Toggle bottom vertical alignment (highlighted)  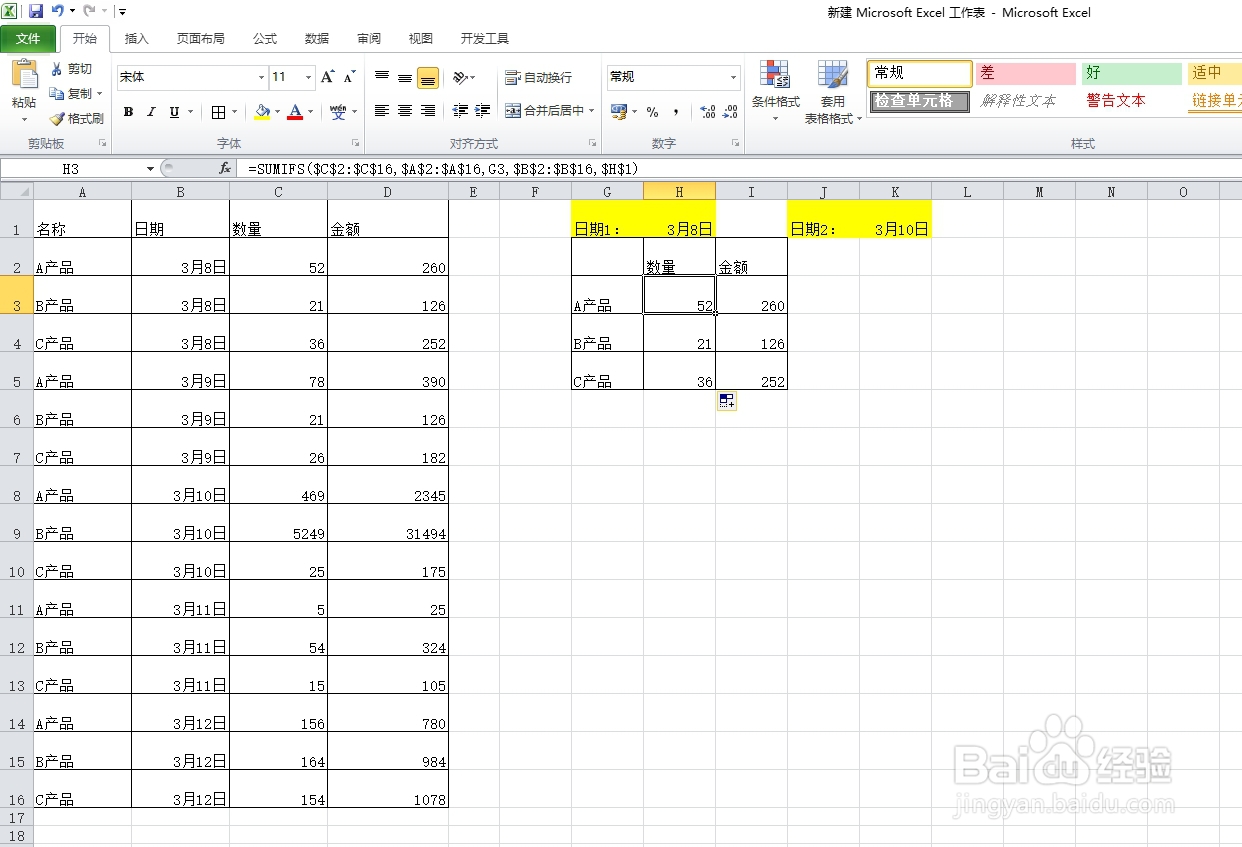tap(428, 77)
